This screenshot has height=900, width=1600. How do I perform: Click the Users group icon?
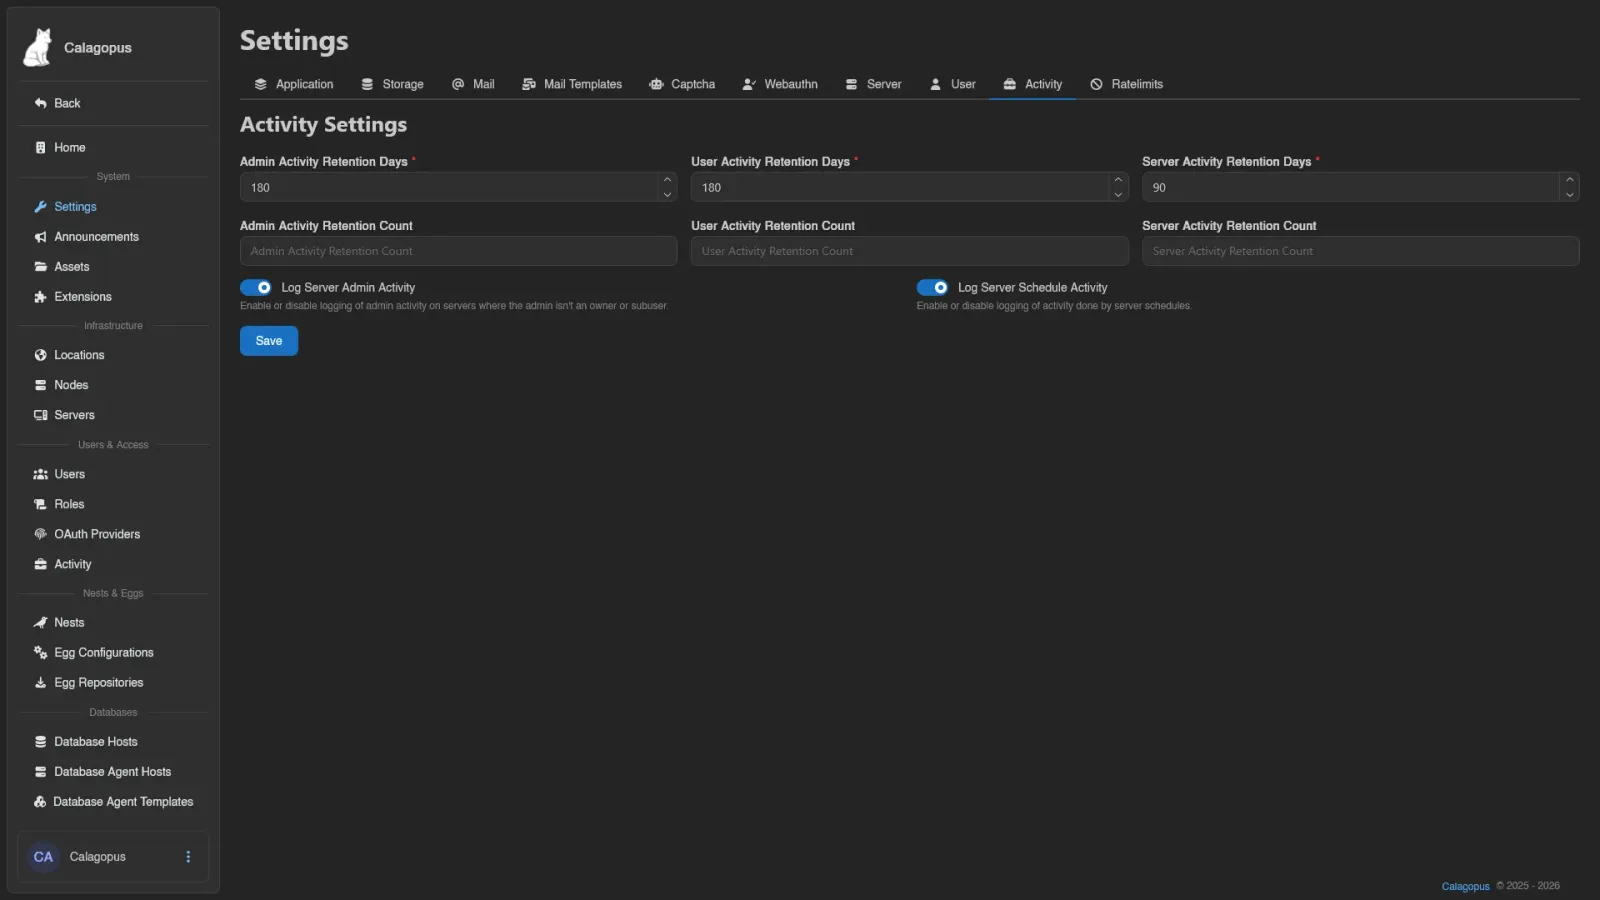pyautogui.click(x=40, y=474)
